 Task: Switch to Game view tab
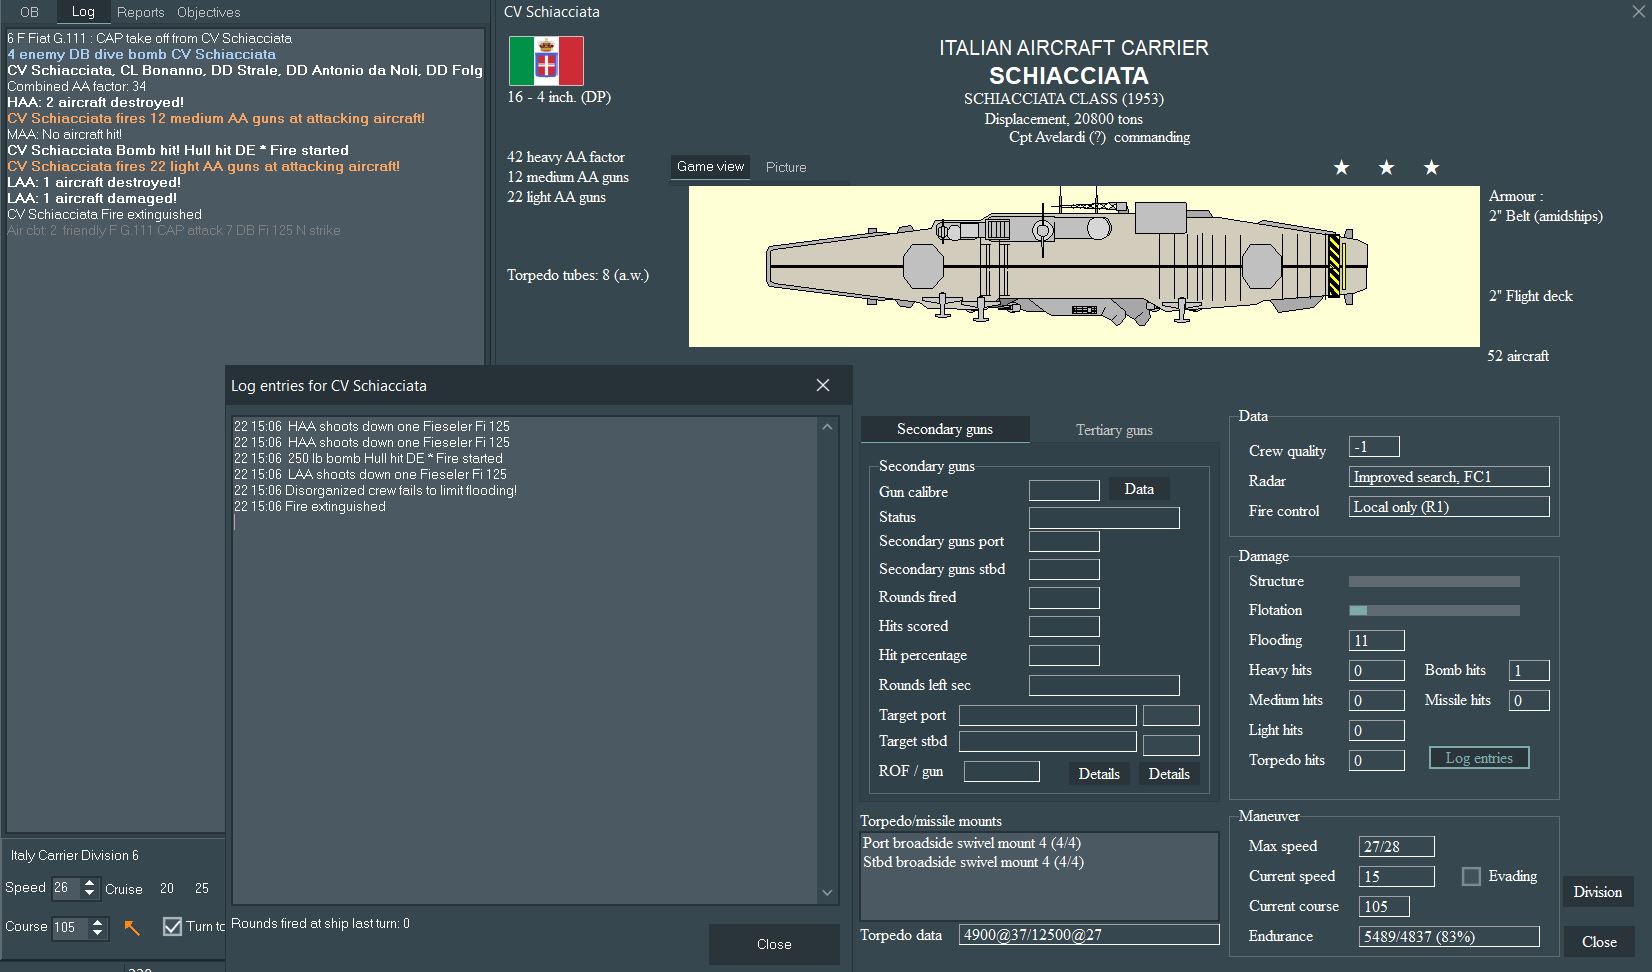(x=711, y=166)
